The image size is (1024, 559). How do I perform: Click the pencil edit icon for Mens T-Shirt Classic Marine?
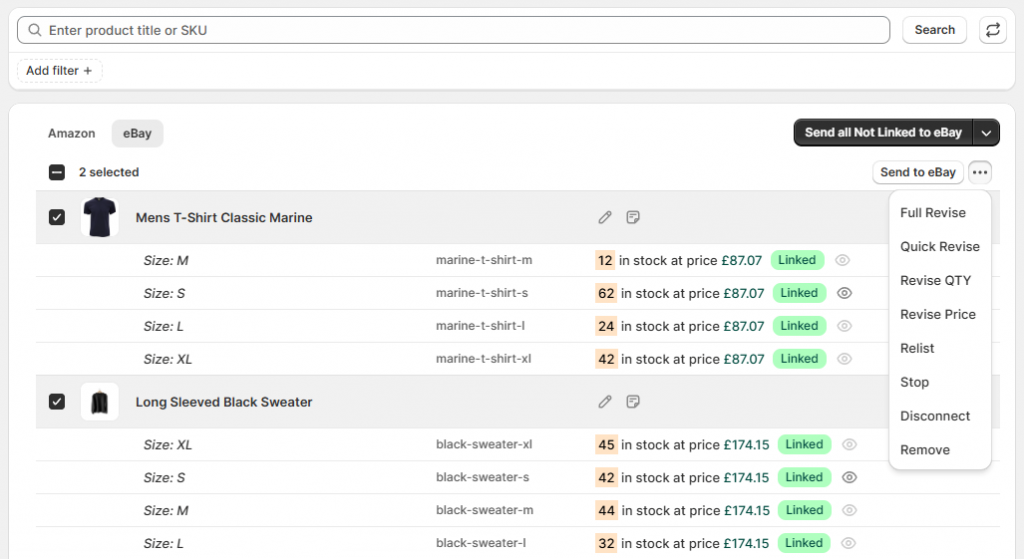(x=605, y=217)
